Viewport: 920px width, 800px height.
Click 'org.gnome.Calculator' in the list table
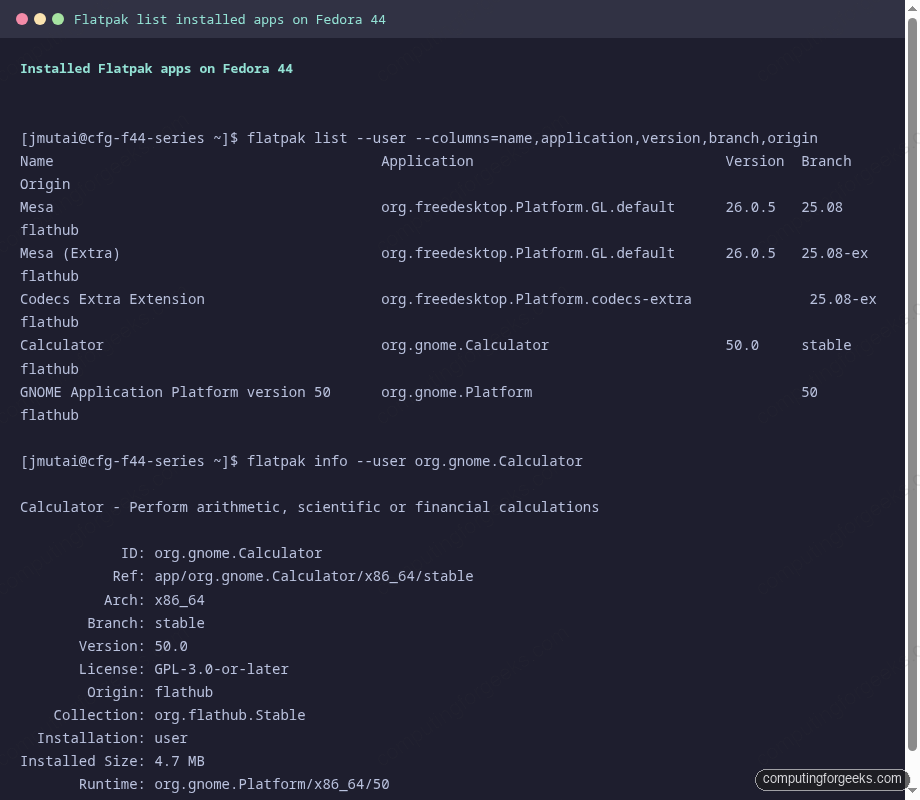[x=465, y=346]
